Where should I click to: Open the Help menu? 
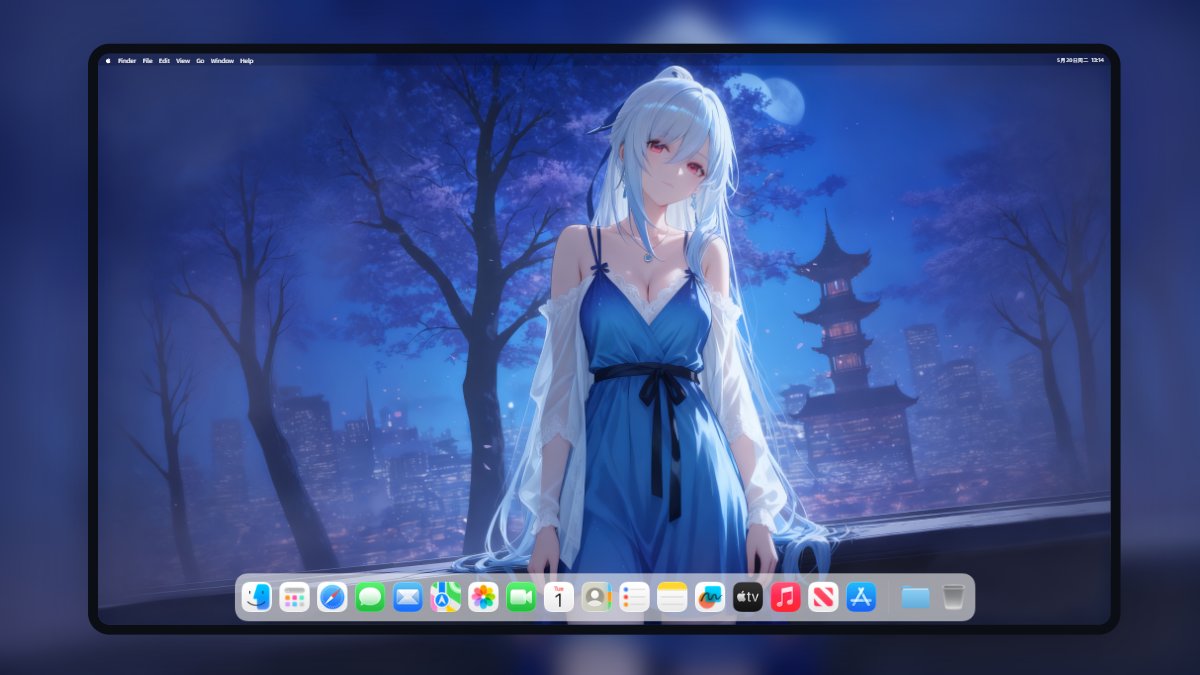246,61
